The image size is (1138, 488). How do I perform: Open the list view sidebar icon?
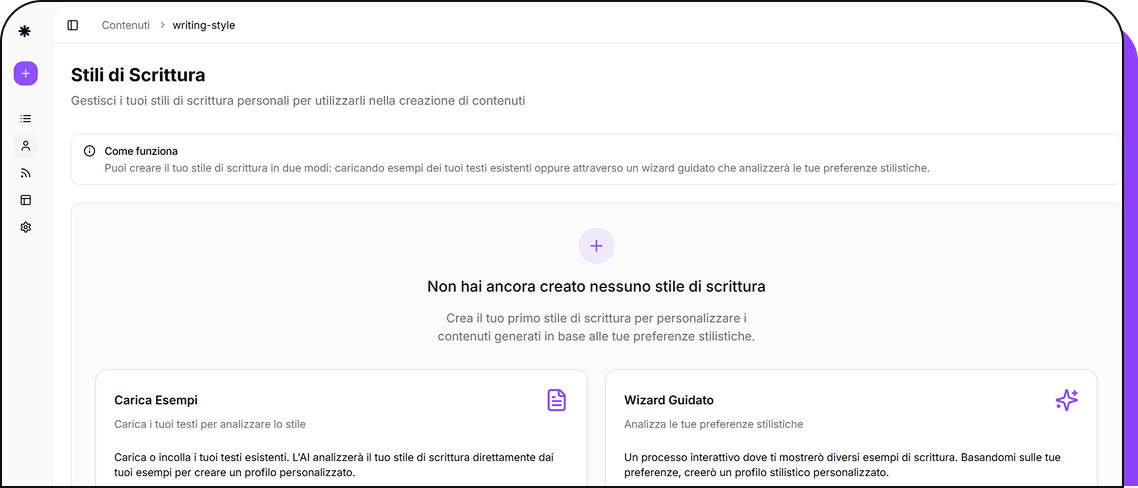[x=26, y=118]
